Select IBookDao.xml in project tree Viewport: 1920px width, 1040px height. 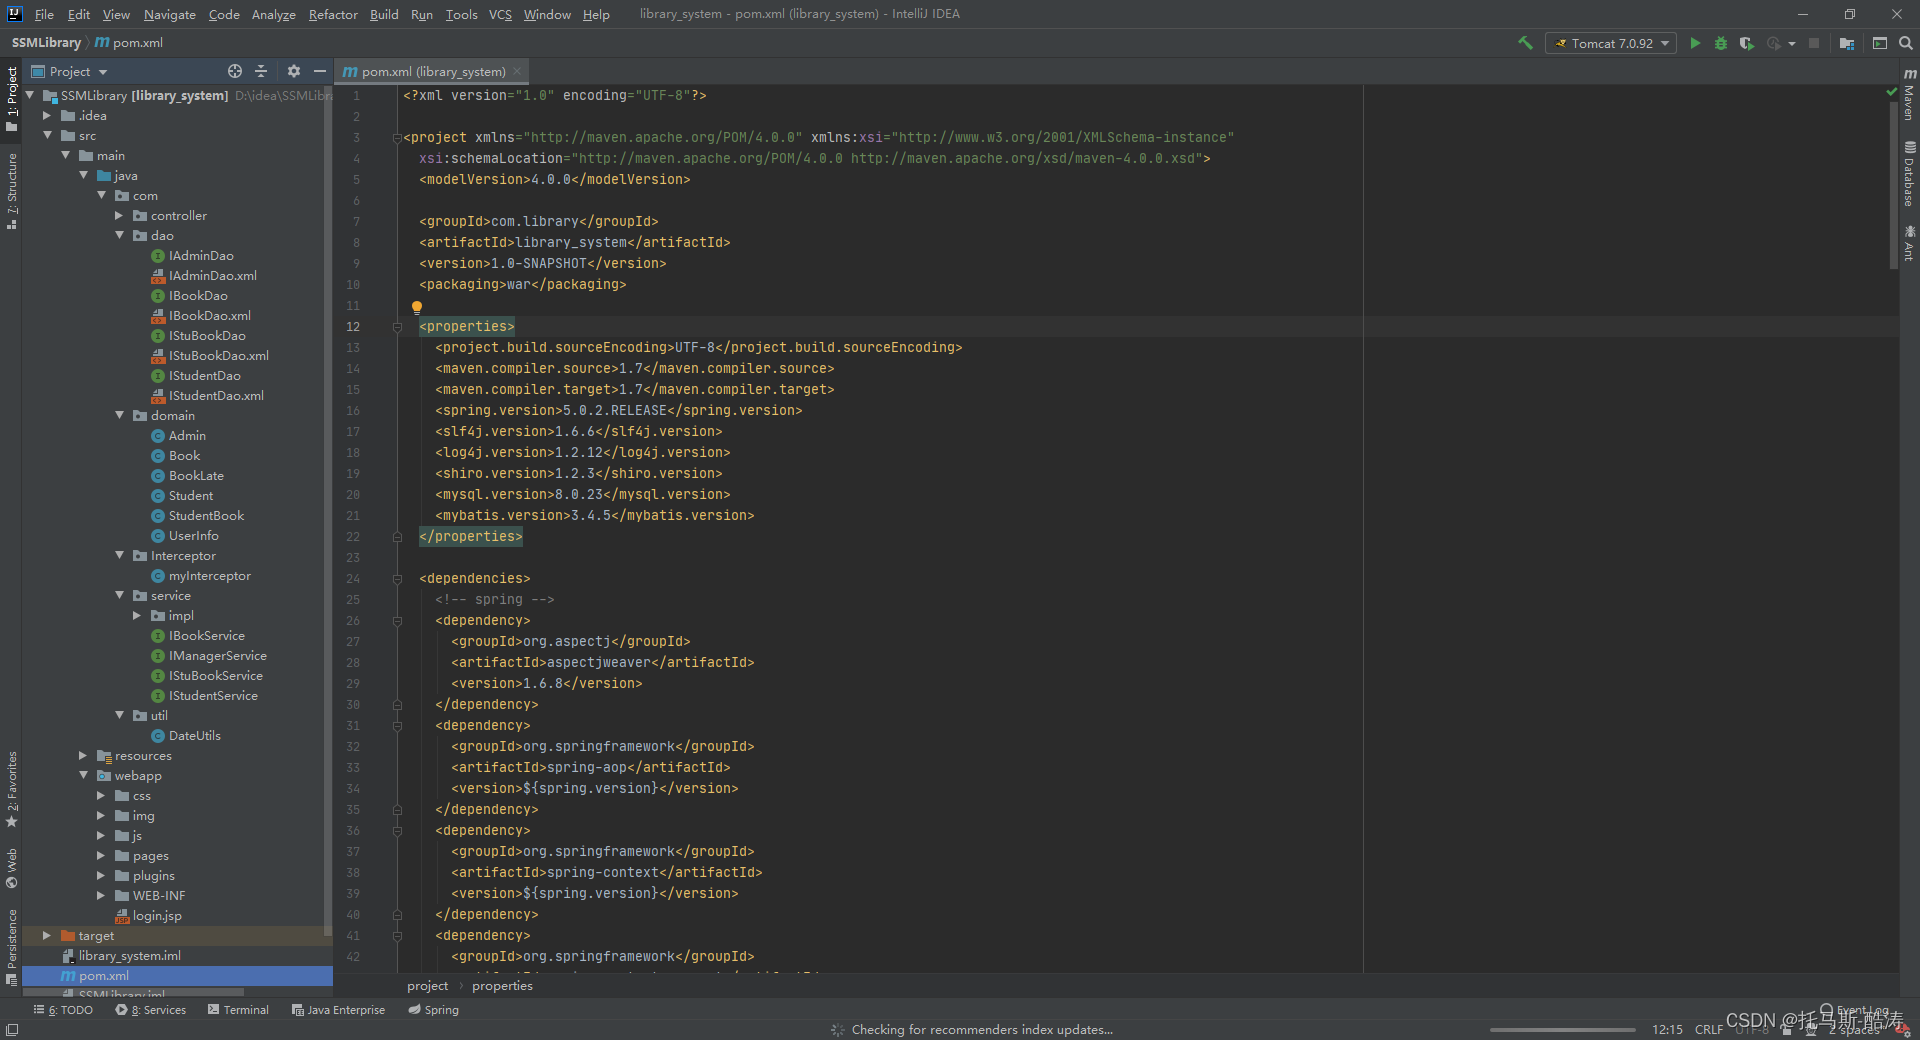tap(210, 316)
